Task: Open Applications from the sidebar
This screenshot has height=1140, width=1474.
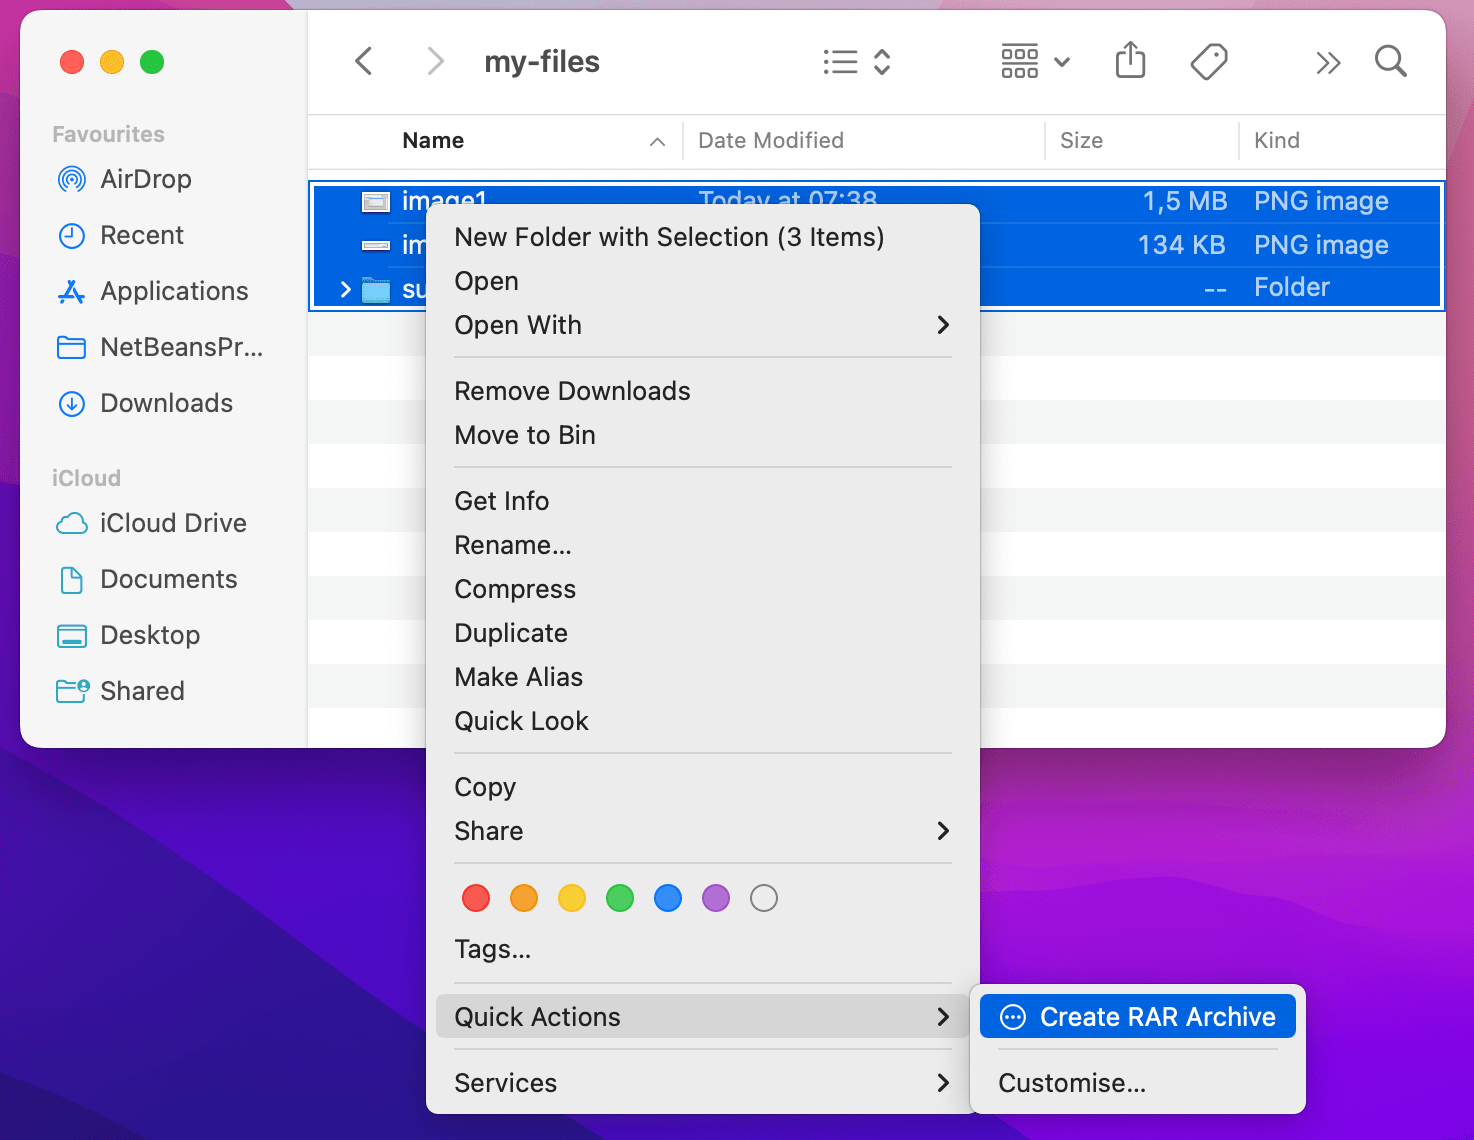Action: click(x=174, y=291)
